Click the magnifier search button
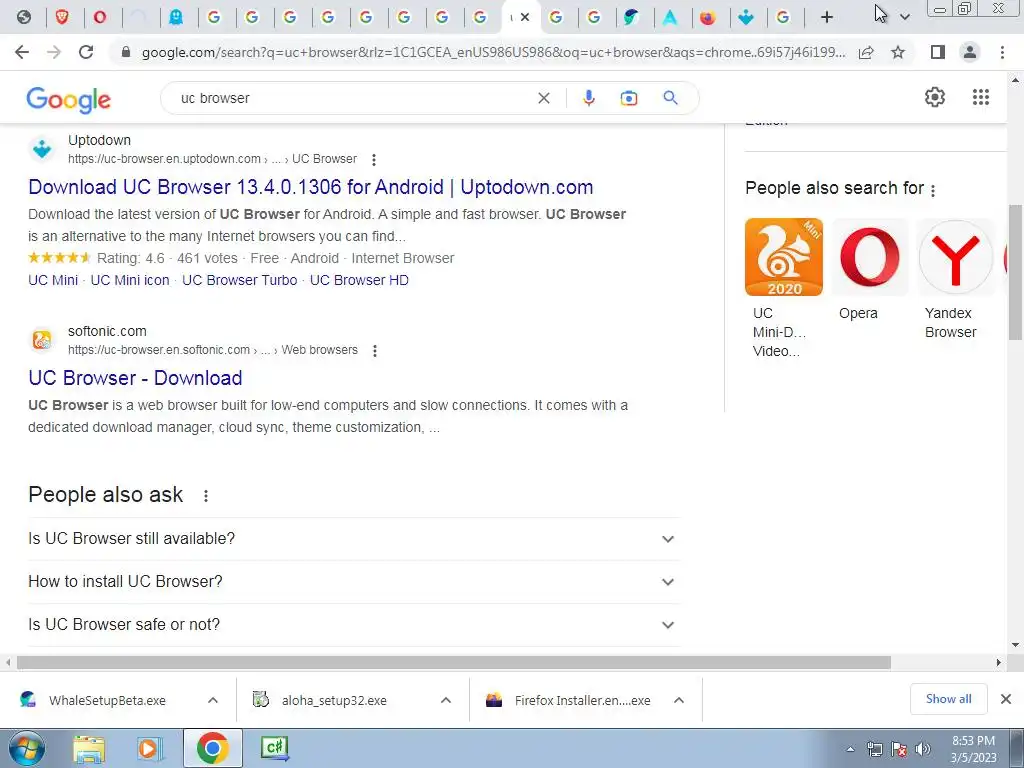Image resolution: width=1024 pixels, height=768 pixels. tap(670, 98)
